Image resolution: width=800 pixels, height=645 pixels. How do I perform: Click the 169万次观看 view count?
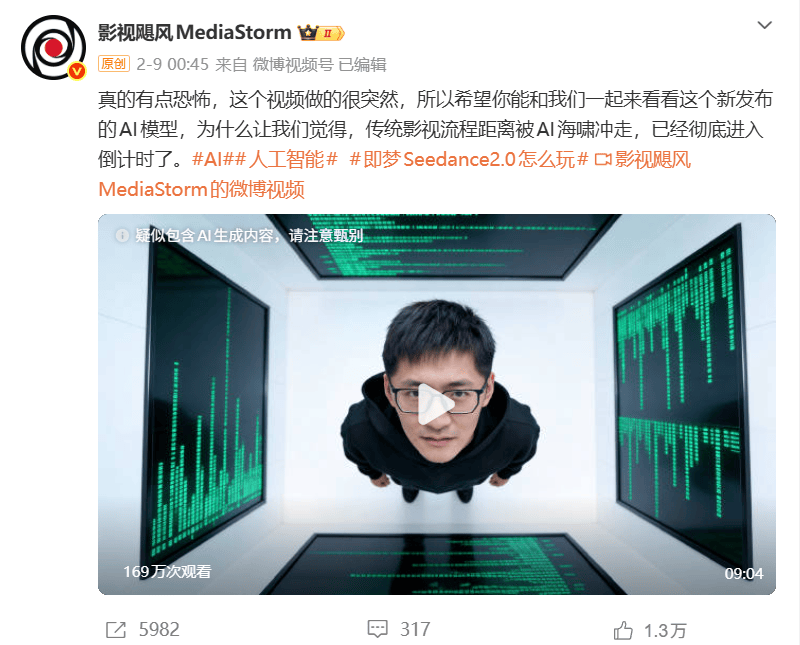(x=167, y=572)
